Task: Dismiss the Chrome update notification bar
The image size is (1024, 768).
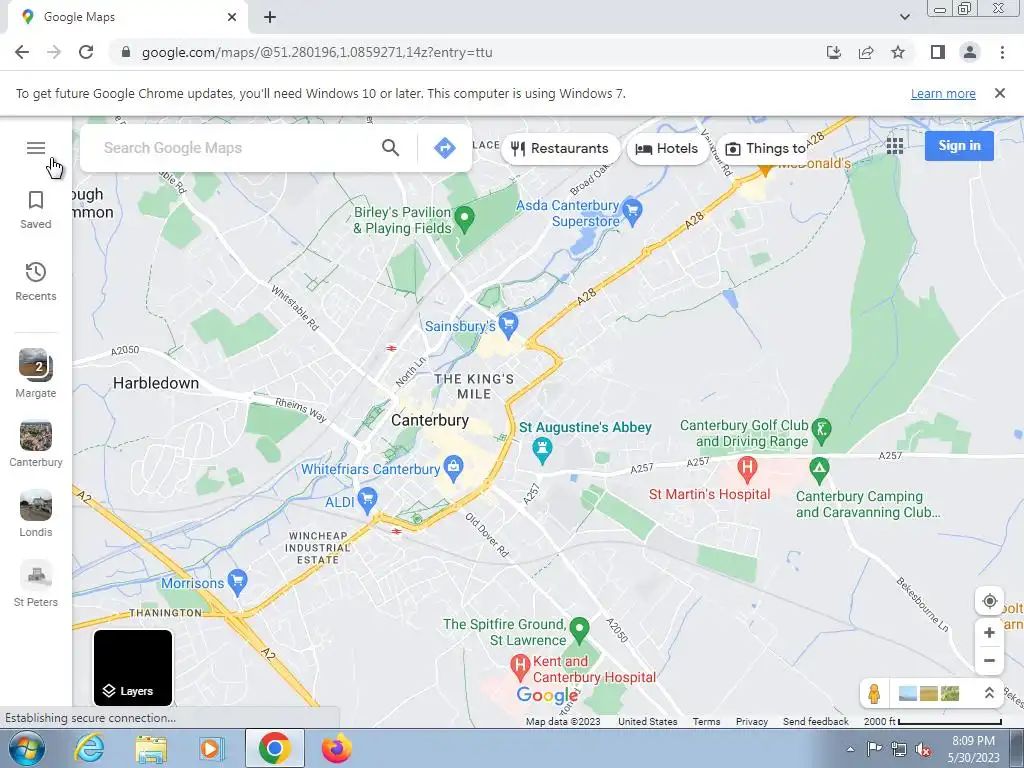Action: coord(1000,93)
